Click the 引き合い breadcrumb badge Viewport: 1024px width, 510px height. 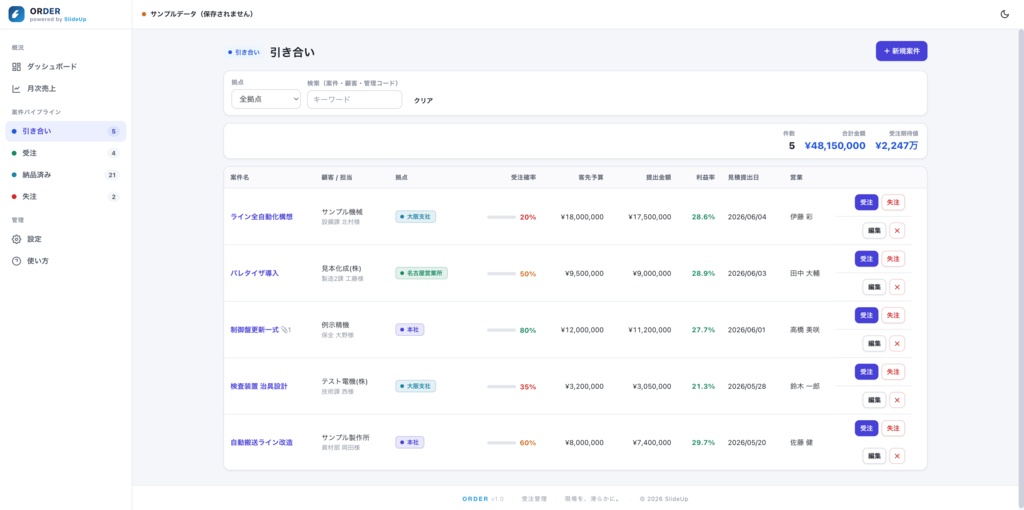(x=244, y=52)
